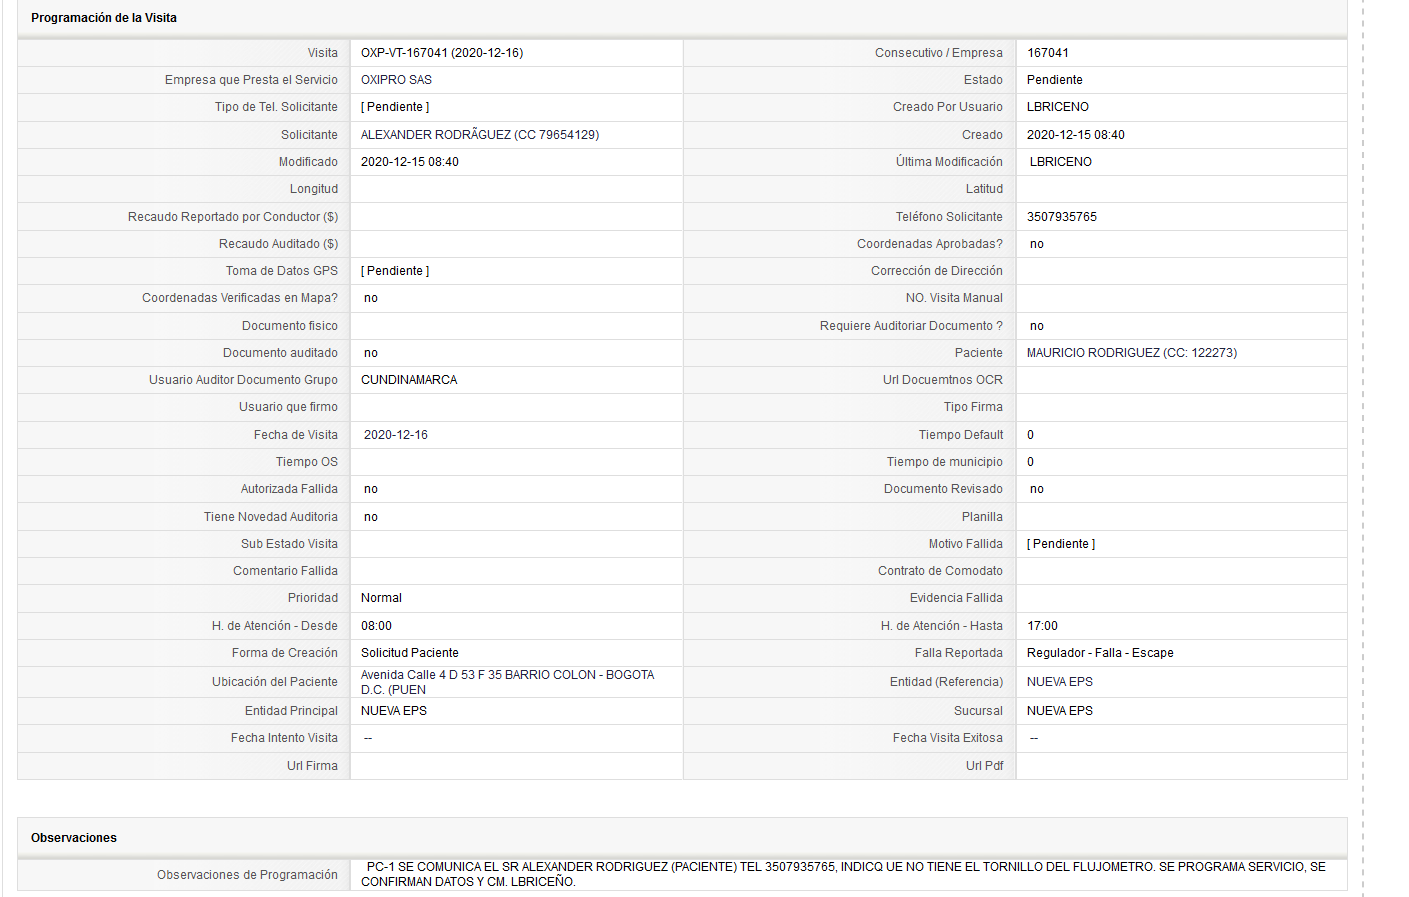Click Falla Reportada 'Regulador - Falla - Escape'
Image resolution: width=1409 pixels, height=897 pixels.
1100,653
